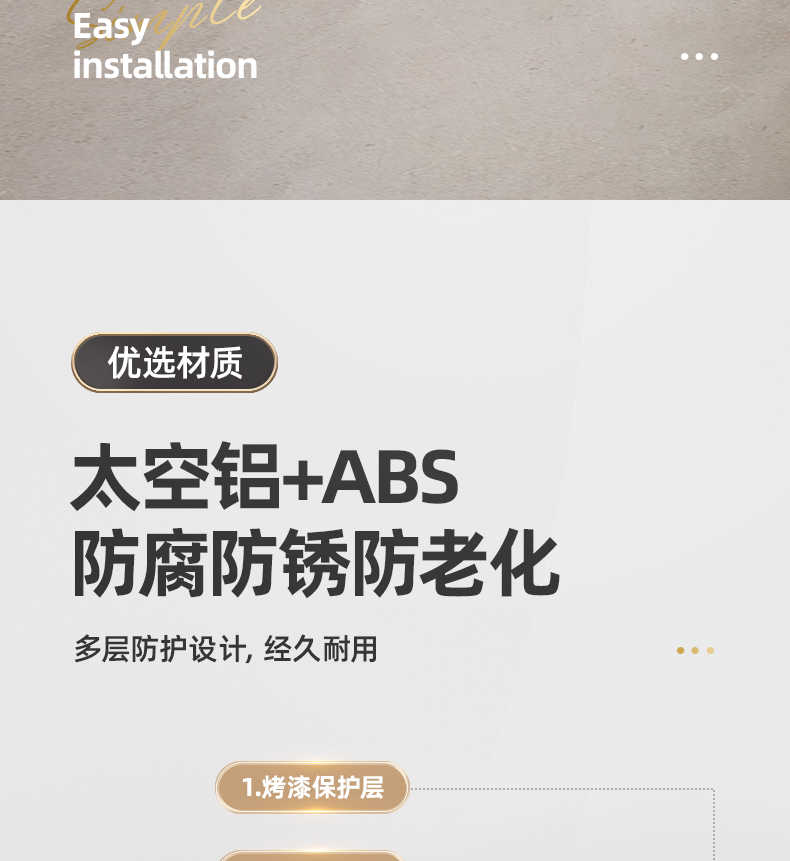This screenshot has height=861, width=790.
Task: Select the first white dot
Action: 685,57
